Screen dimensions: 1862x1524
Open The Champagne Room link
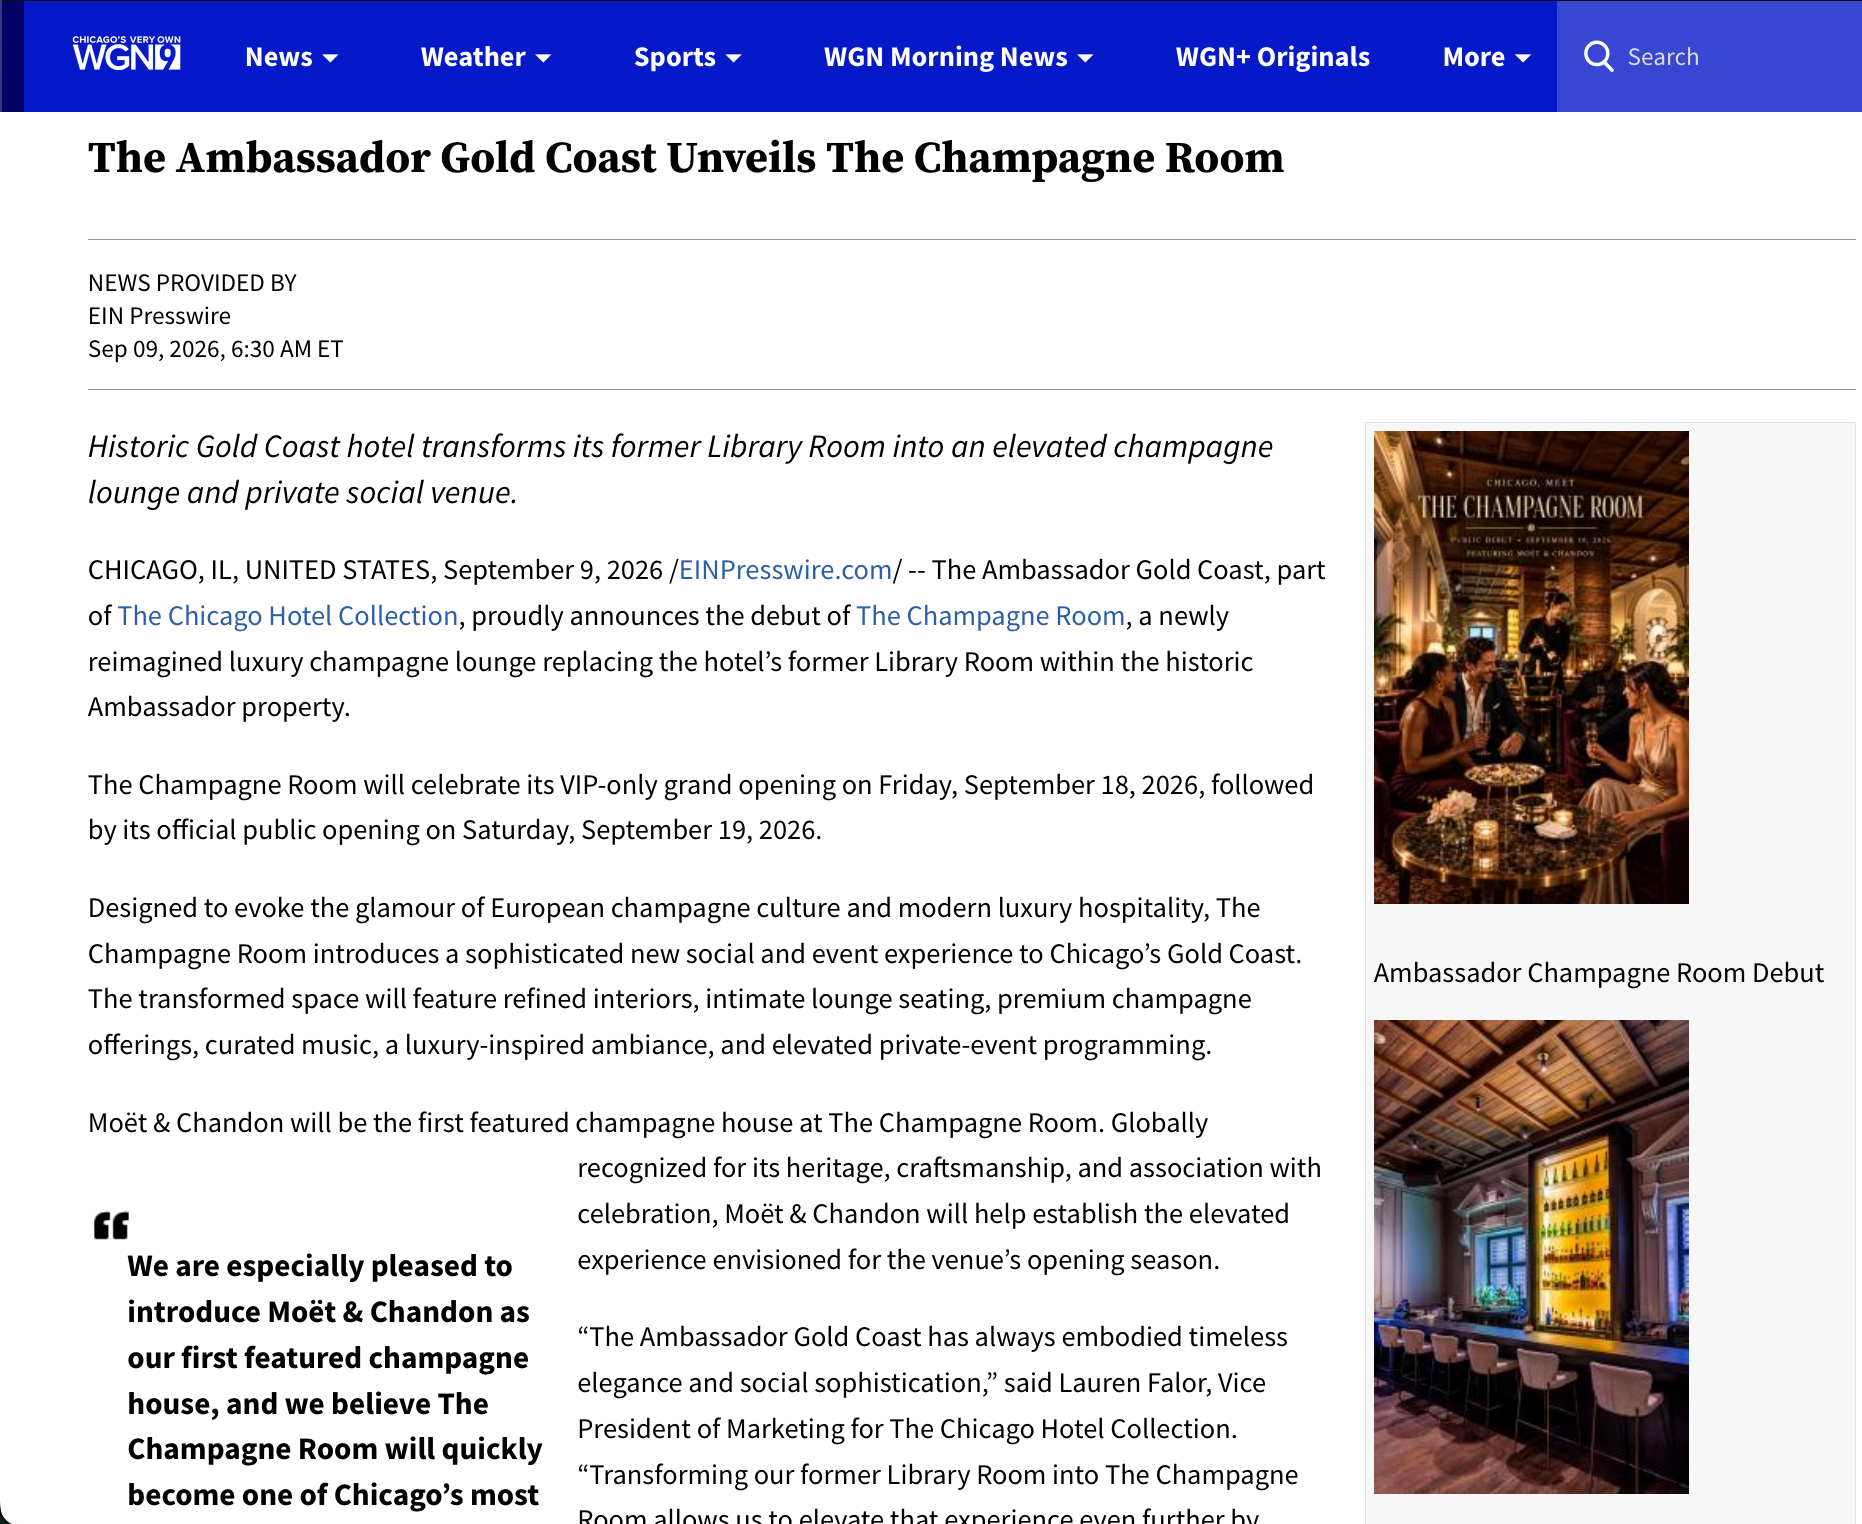991,616
